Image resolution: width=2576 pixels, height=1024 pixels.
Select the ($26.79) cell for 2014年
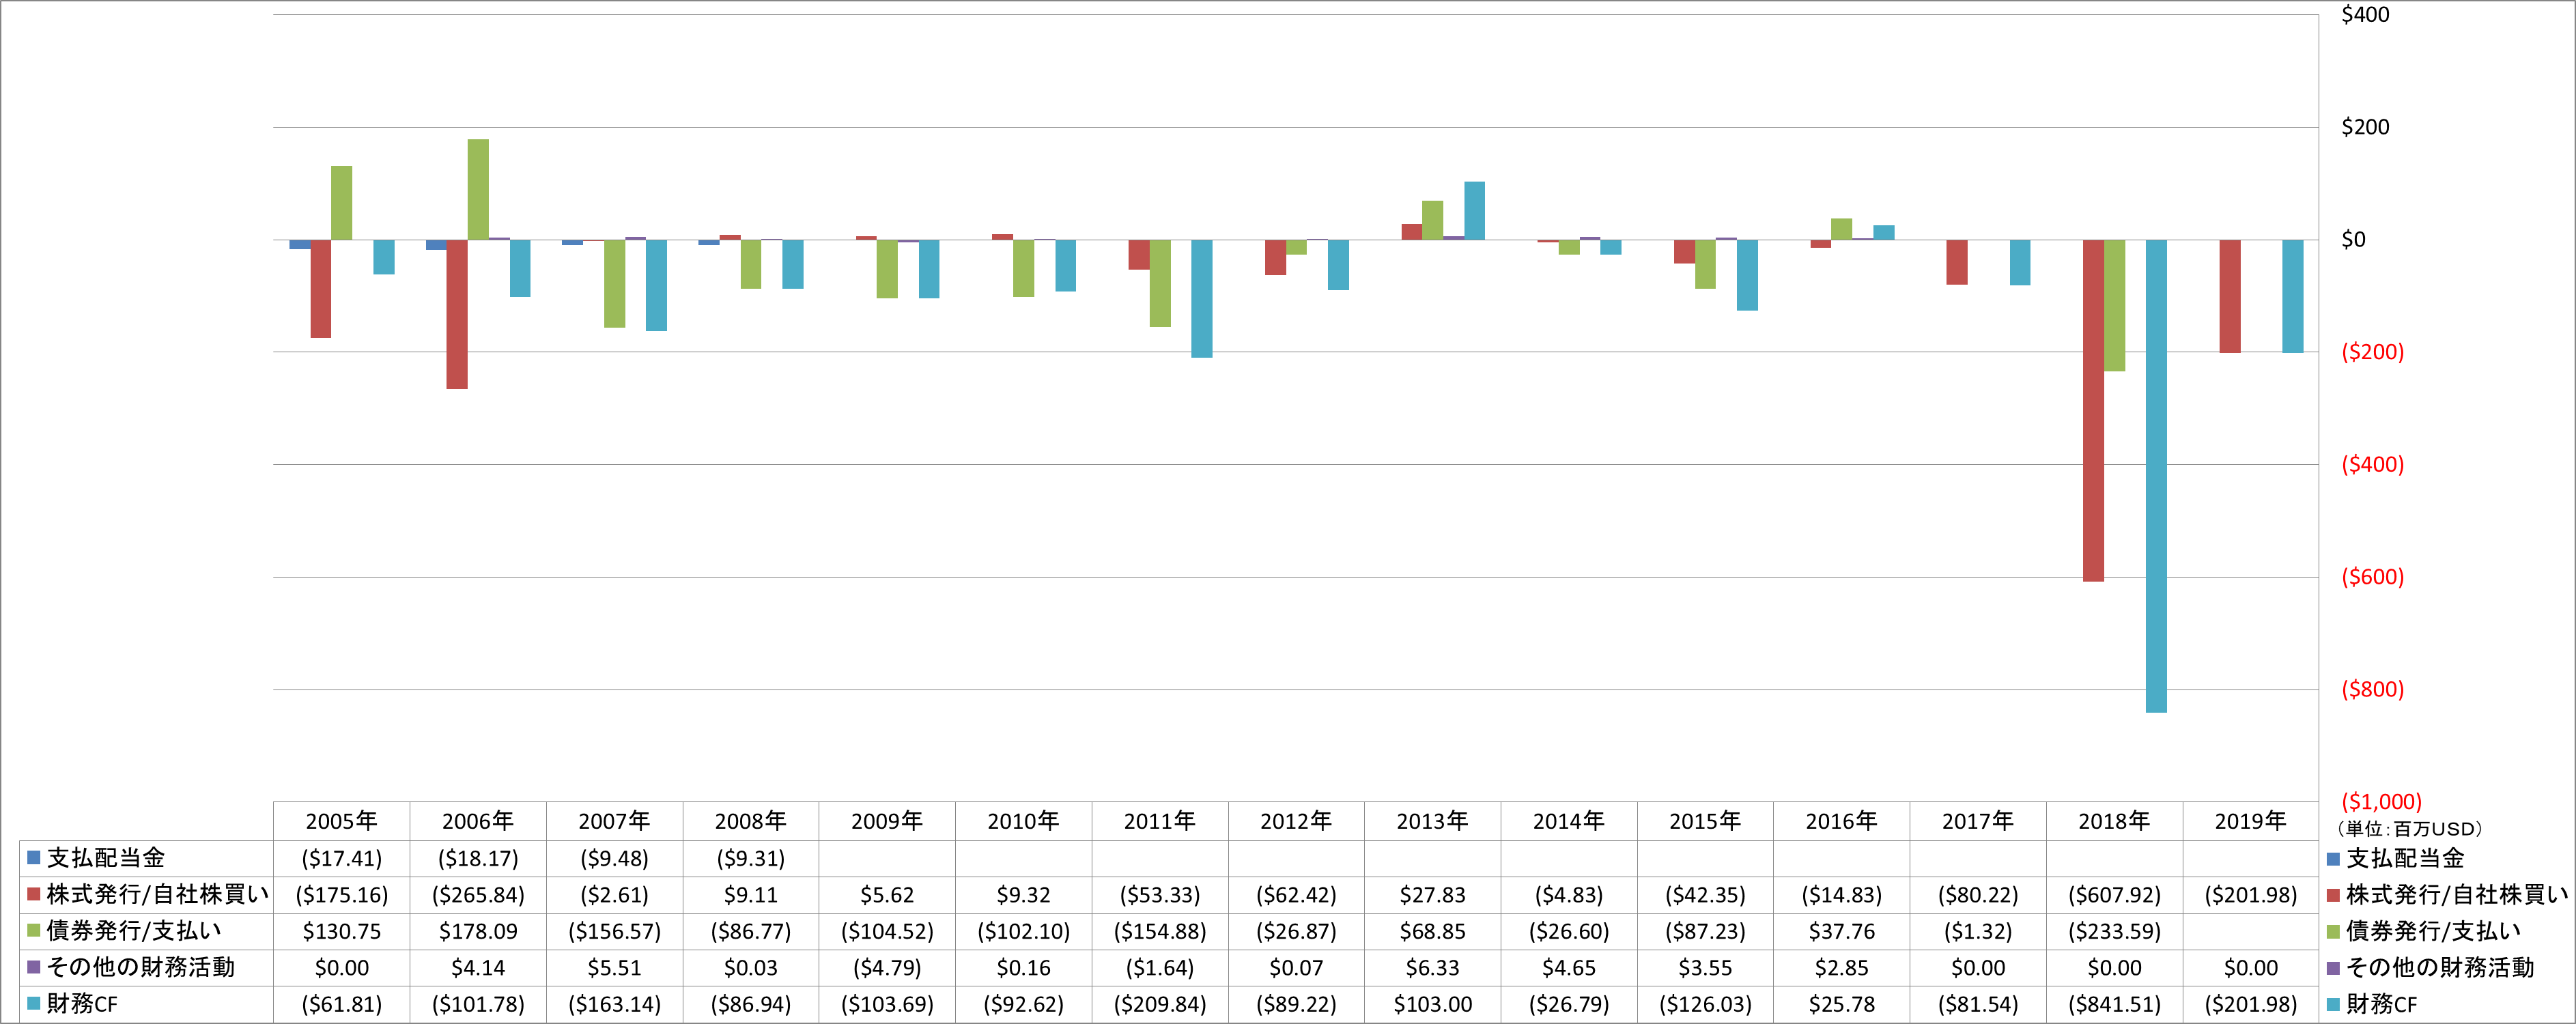coord(1569,1004)
